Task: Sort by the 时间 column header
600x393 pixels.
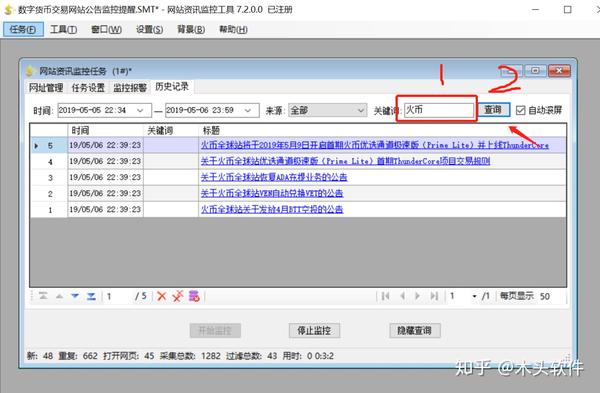Action: pyautogui.click(x=106, y=130)
